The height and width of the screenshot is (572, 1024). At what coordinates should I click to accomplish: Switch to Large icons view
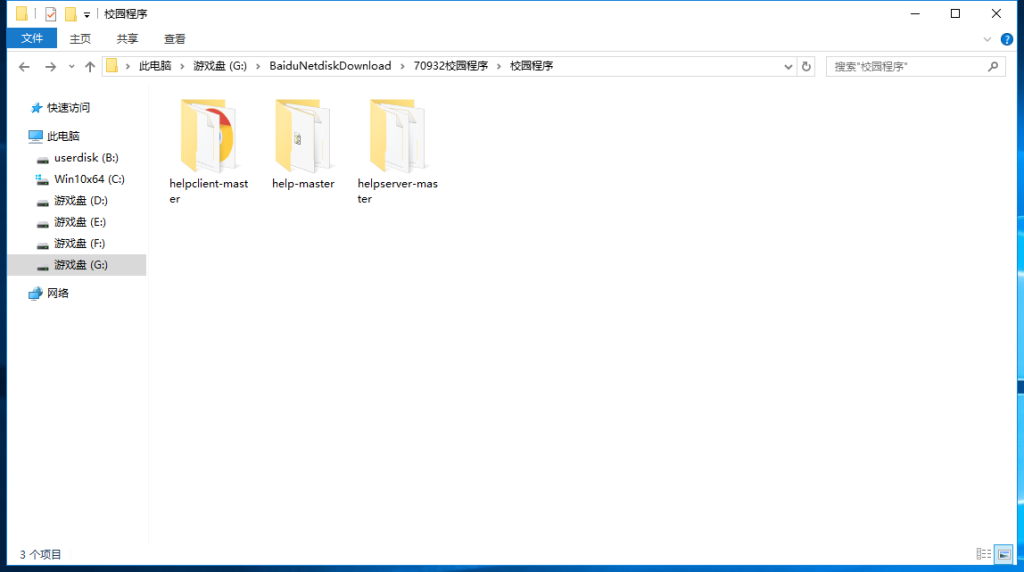coord(1004,554)
